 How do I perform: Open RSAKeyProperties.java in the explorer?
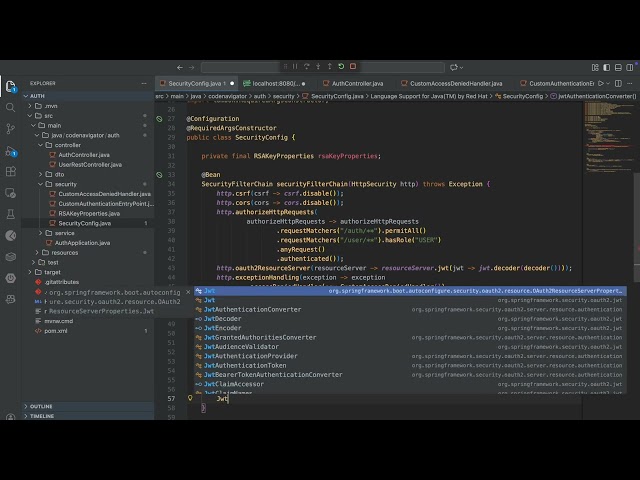click(x=89, y=213)
